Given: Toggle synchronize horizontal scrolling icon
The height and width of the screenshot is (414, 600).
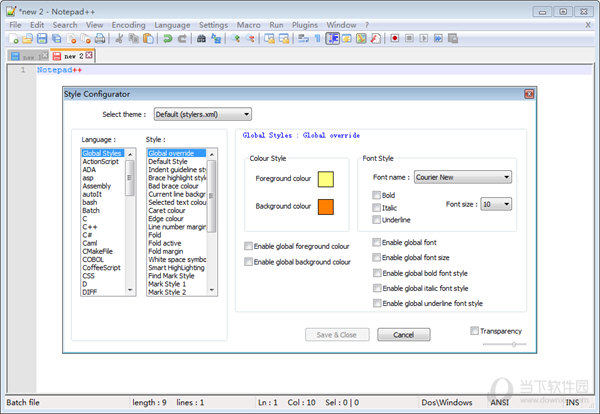Looking at the screenshot, I should [284, 39].
